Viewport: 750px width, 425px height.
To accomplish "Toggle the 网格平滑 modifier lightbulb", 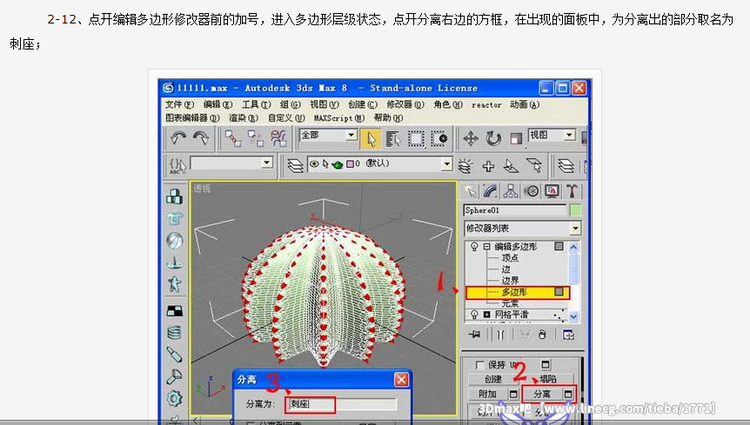I will click(474, 315).
